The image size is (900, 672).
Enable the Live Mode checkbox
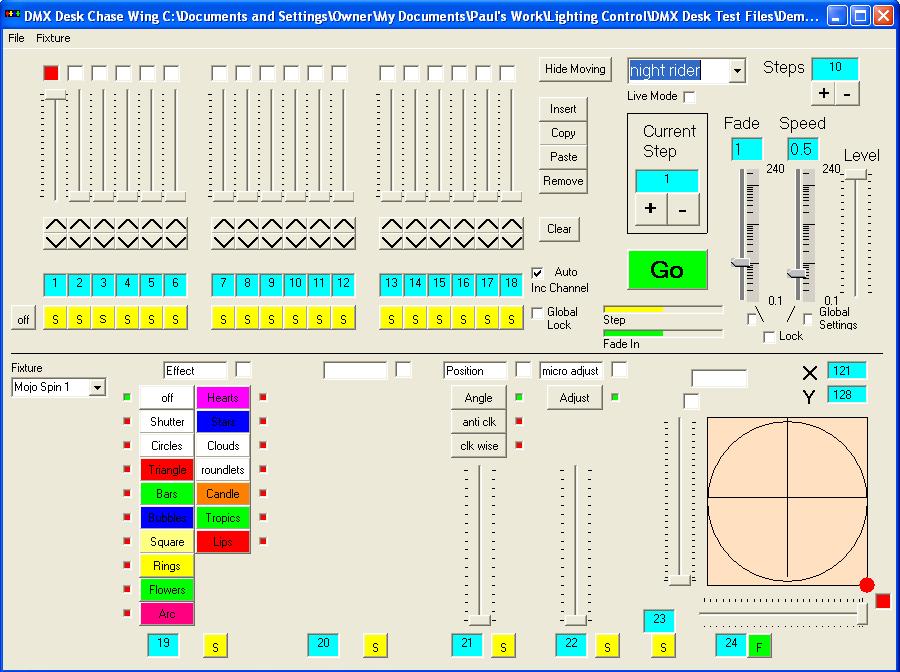click(689, 97)
